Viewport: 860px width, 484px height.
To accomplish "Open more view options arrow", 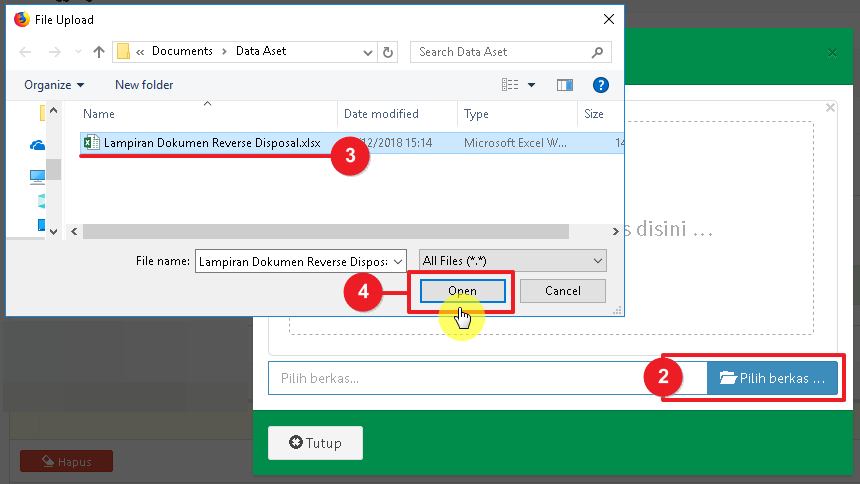I will pos(531,85).
